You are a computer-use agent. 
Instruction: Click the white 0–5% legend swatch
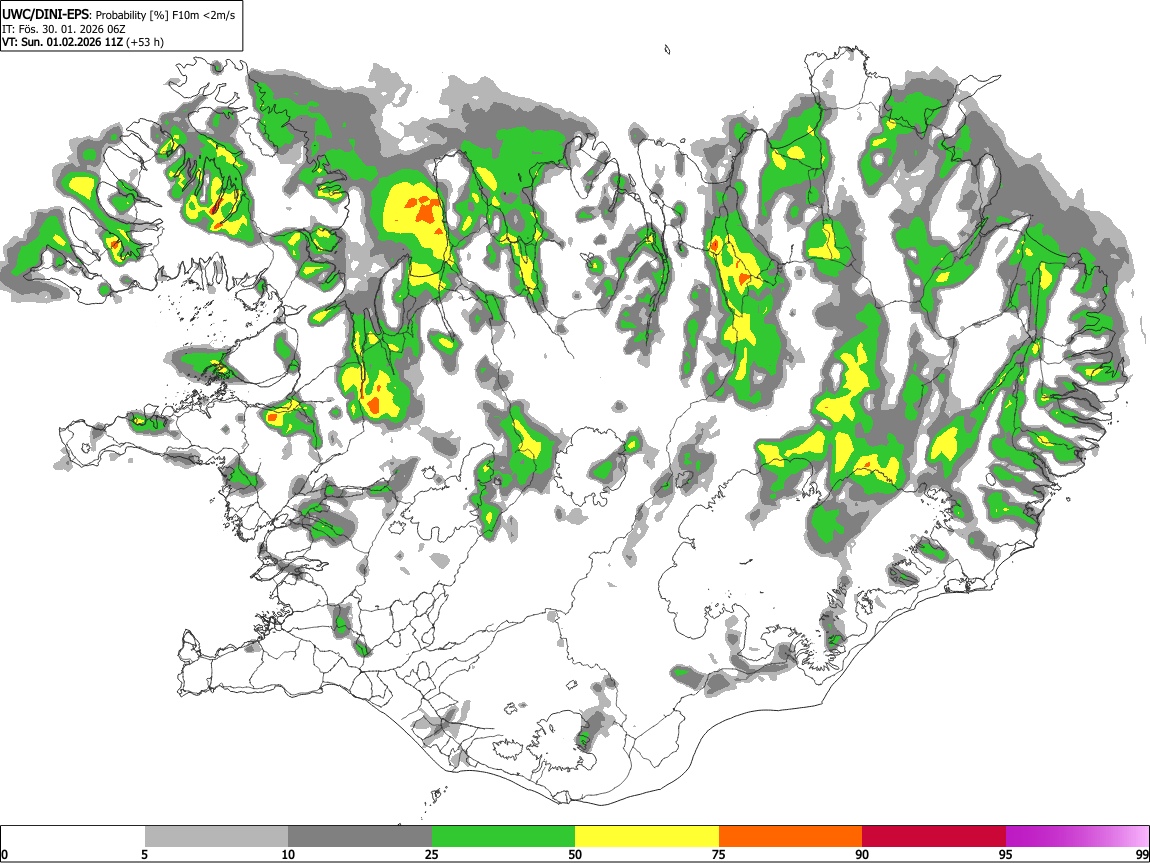(73, 836)
